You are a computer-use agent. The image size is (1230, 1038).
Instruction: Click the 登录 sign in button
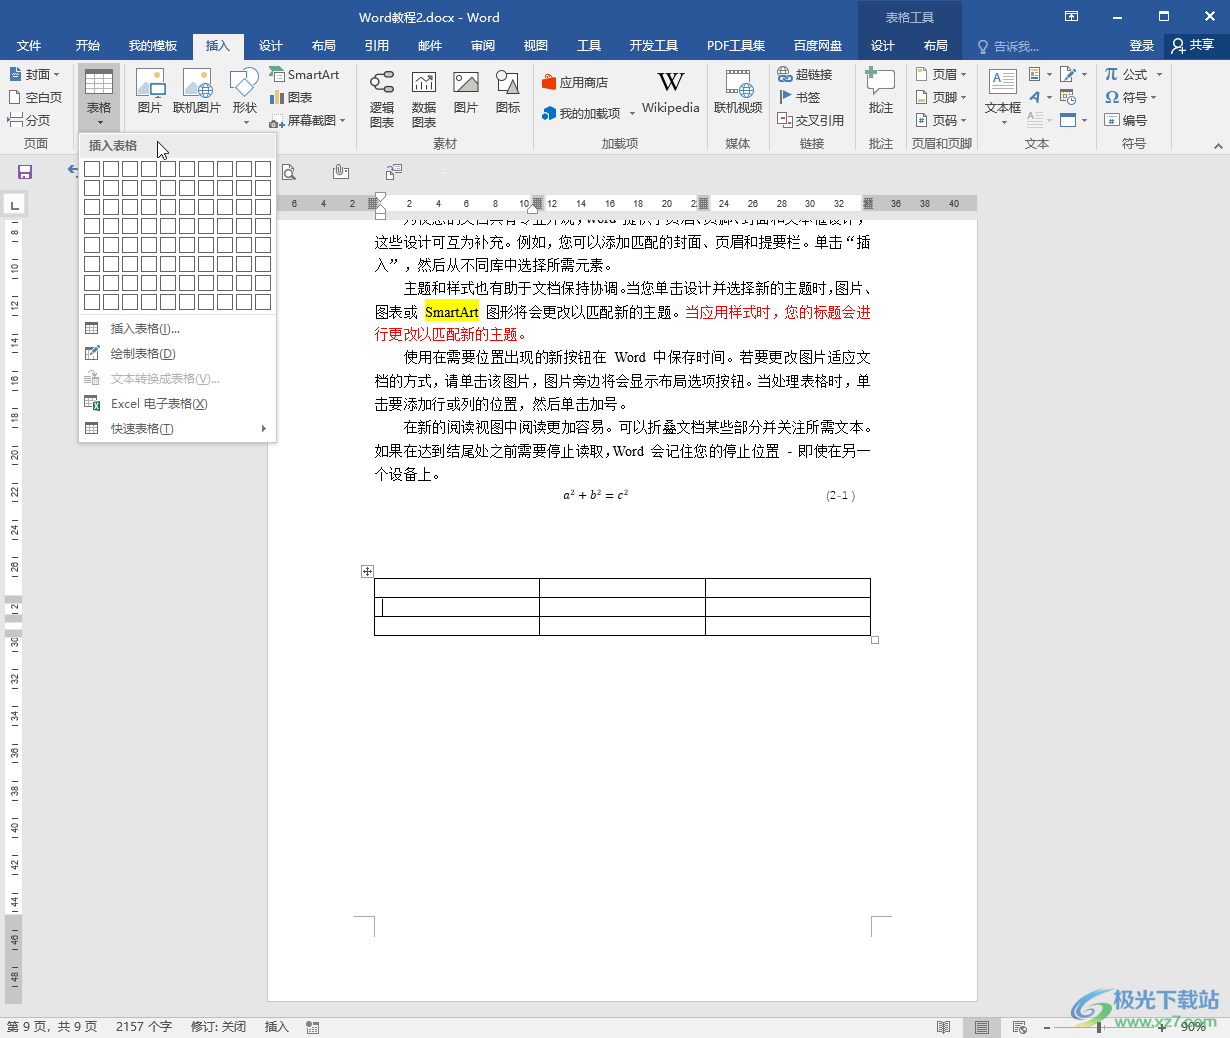tap(1141, 46)
